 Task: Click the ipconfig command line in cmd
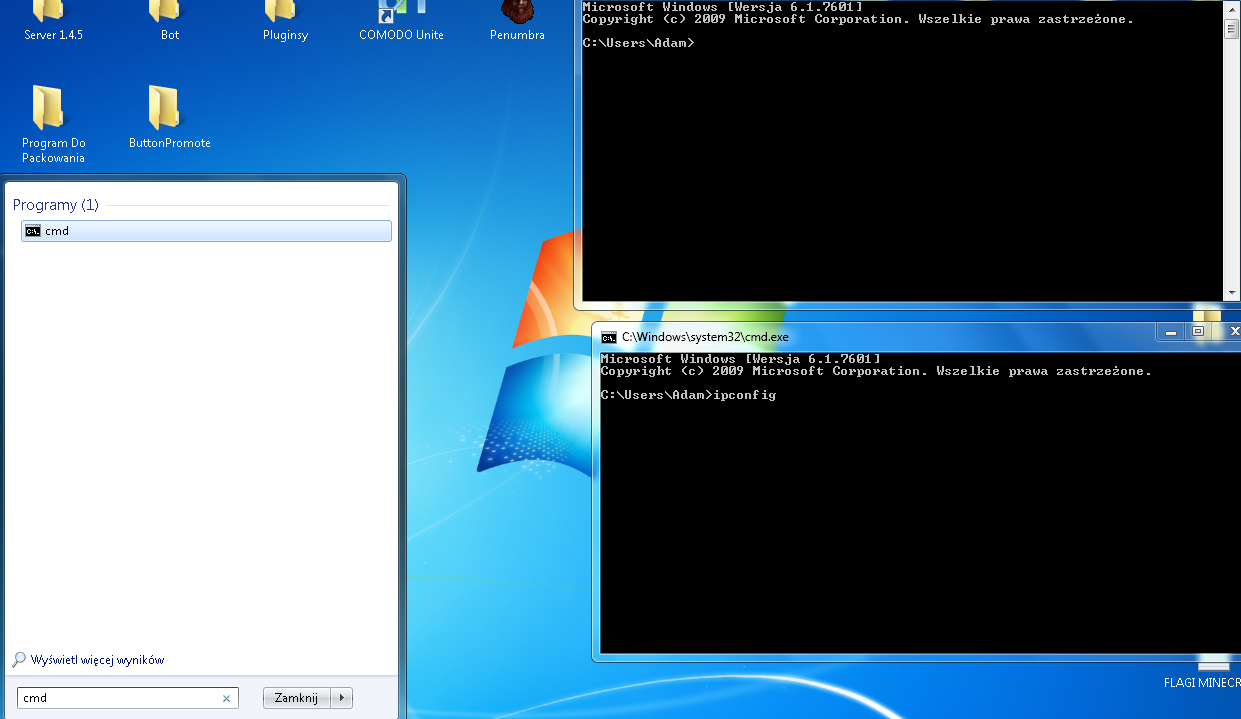[688, 395]
